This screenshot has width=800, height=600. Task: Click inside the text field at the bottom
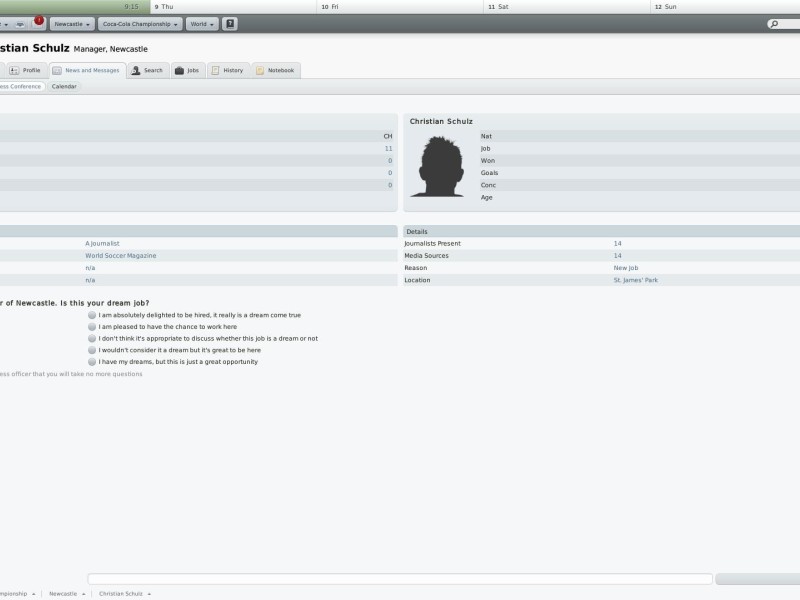[x=400, y=576]
